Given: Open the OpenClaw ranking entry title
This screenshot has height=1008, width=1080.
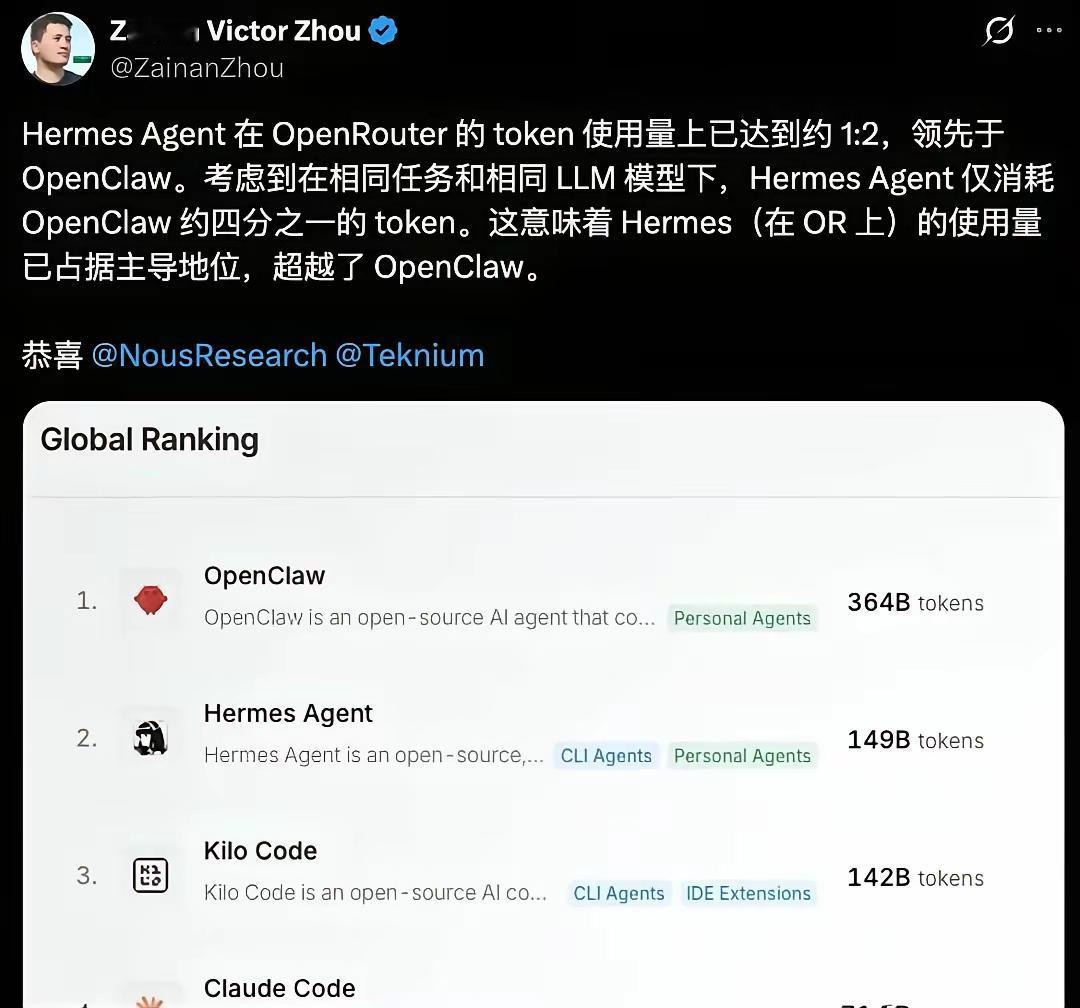Looking at the screenshot, I should (x=264, y=576).
